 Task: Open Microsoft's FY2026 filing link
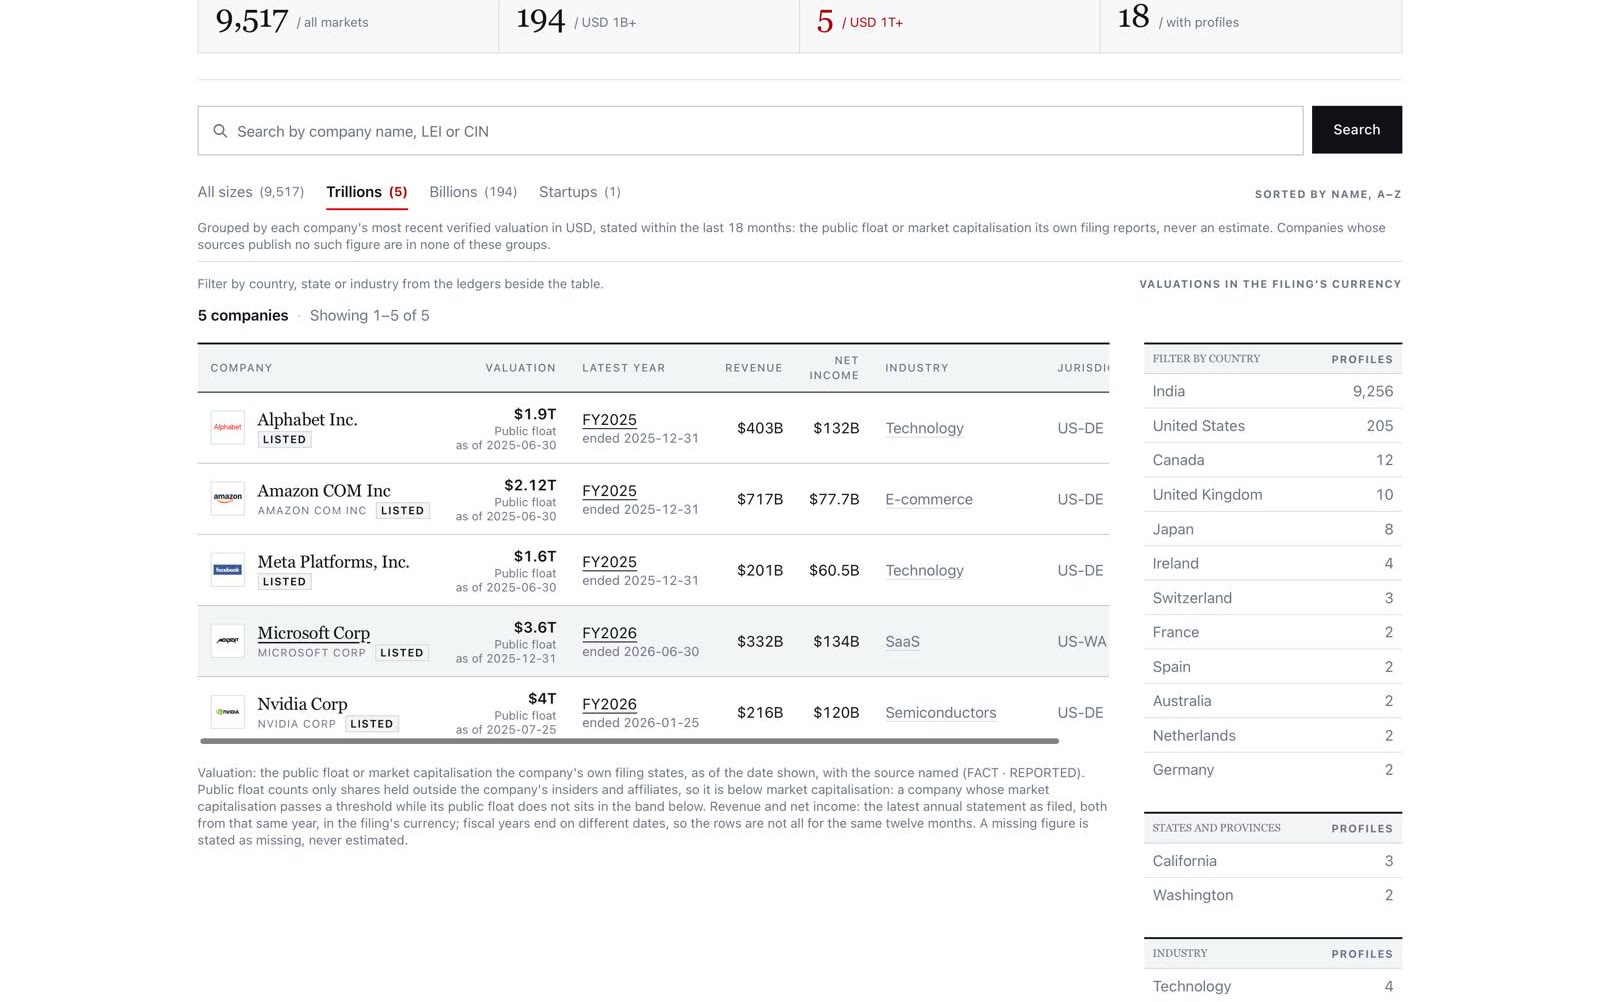click(609, 633)
